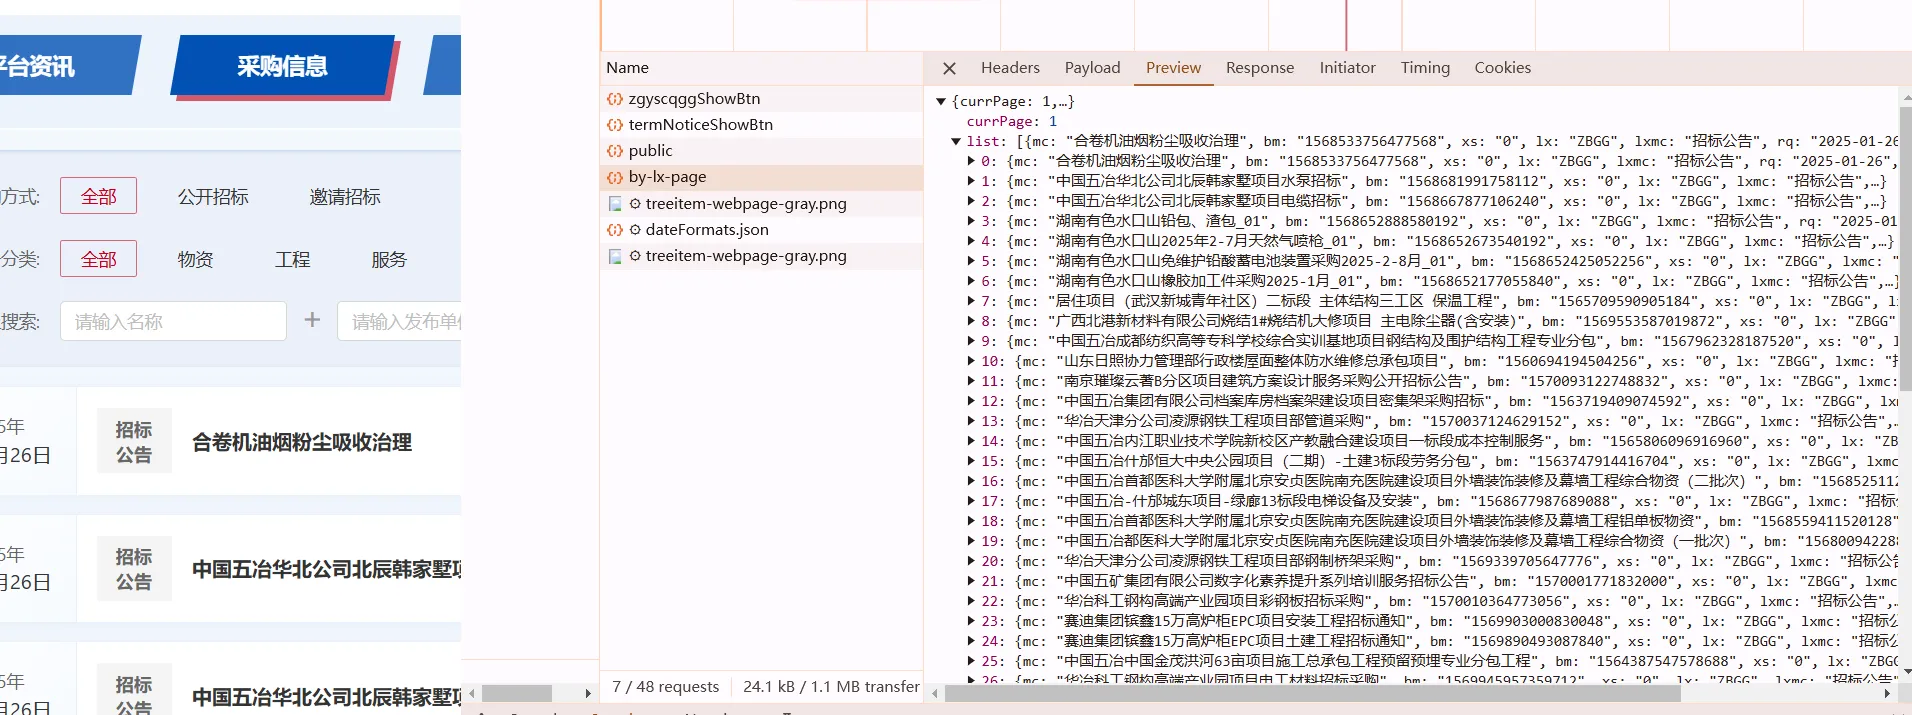Click the dateFormats.json file icon

[615, 230]
